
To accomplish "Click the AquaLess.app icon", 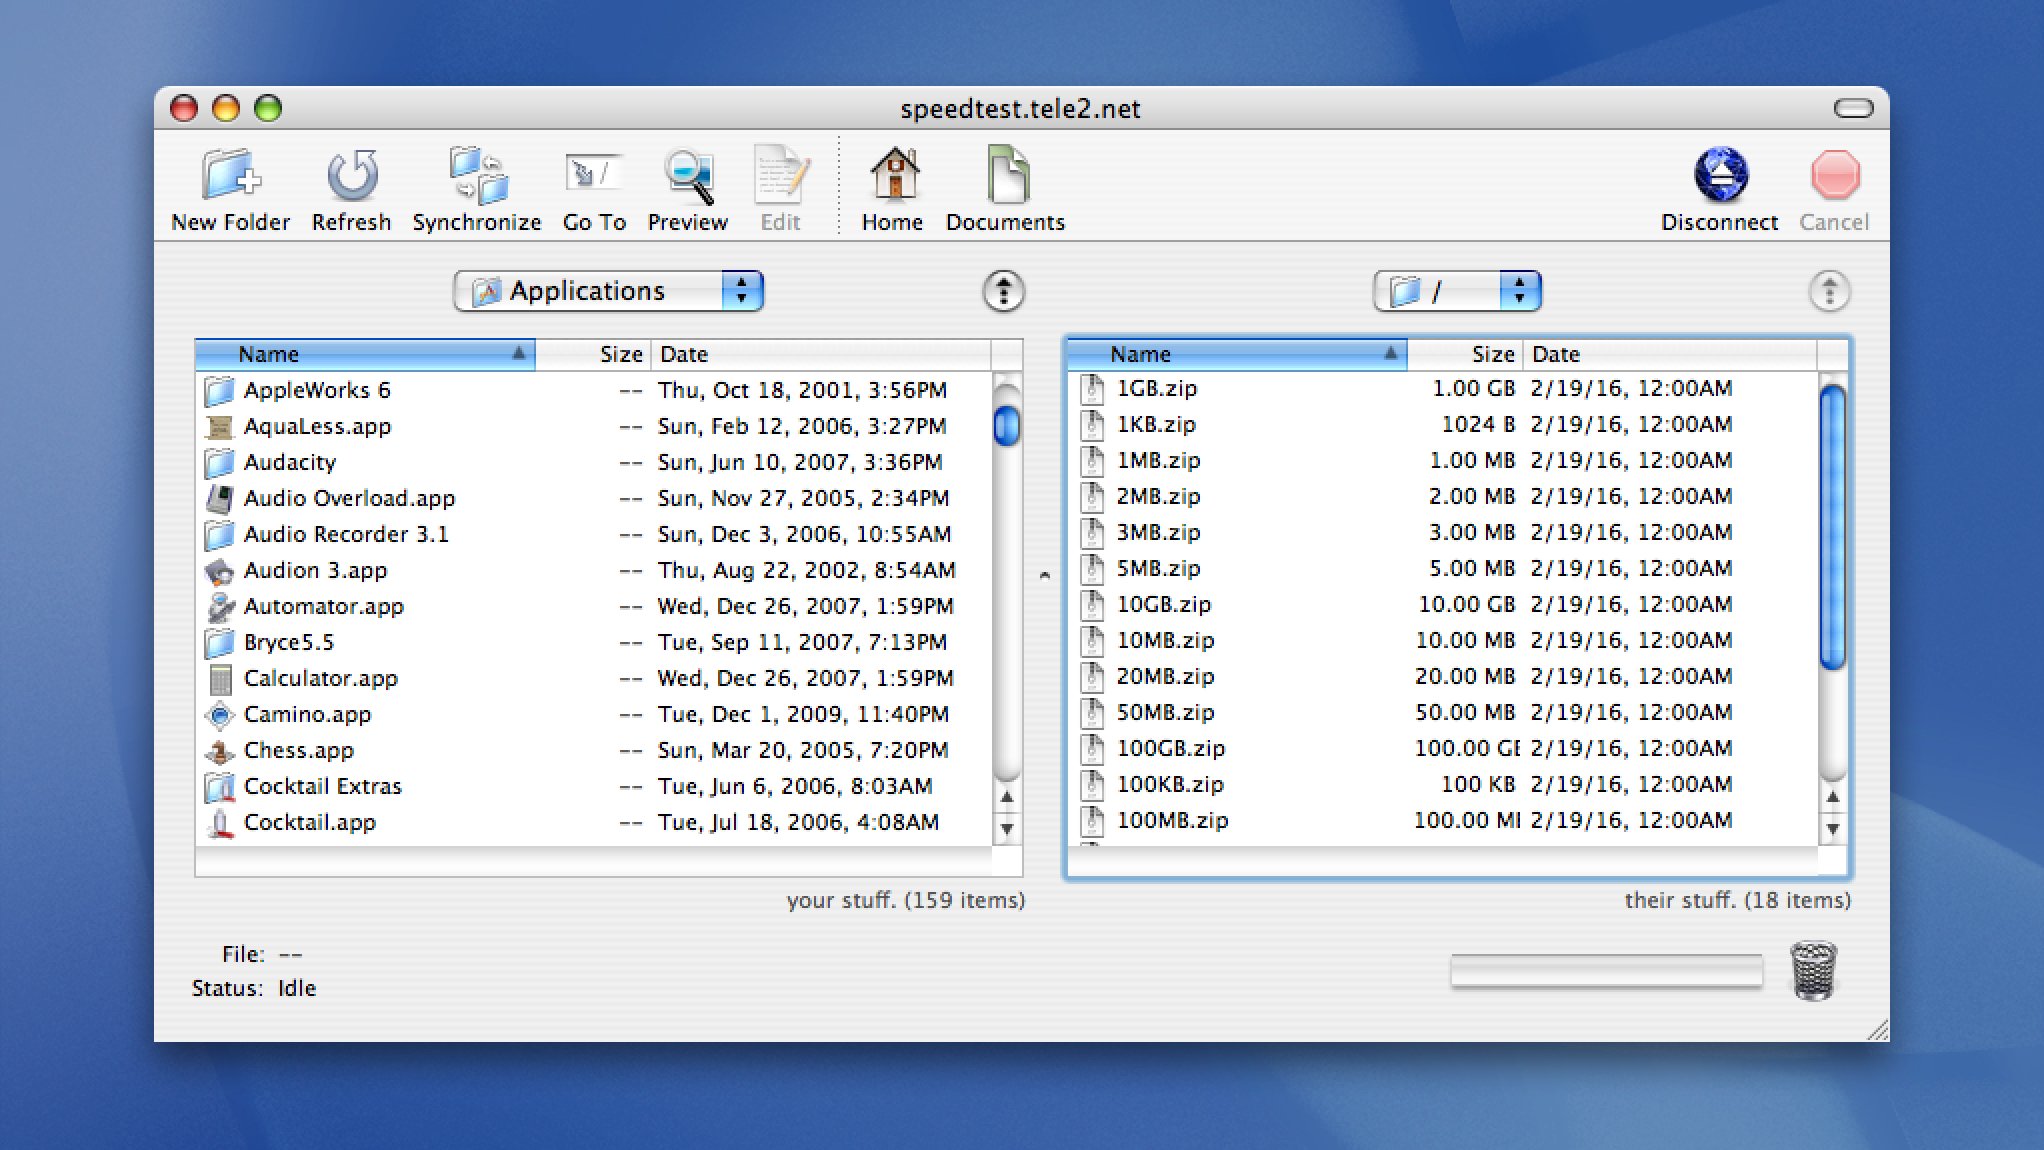I will (219, 426).
